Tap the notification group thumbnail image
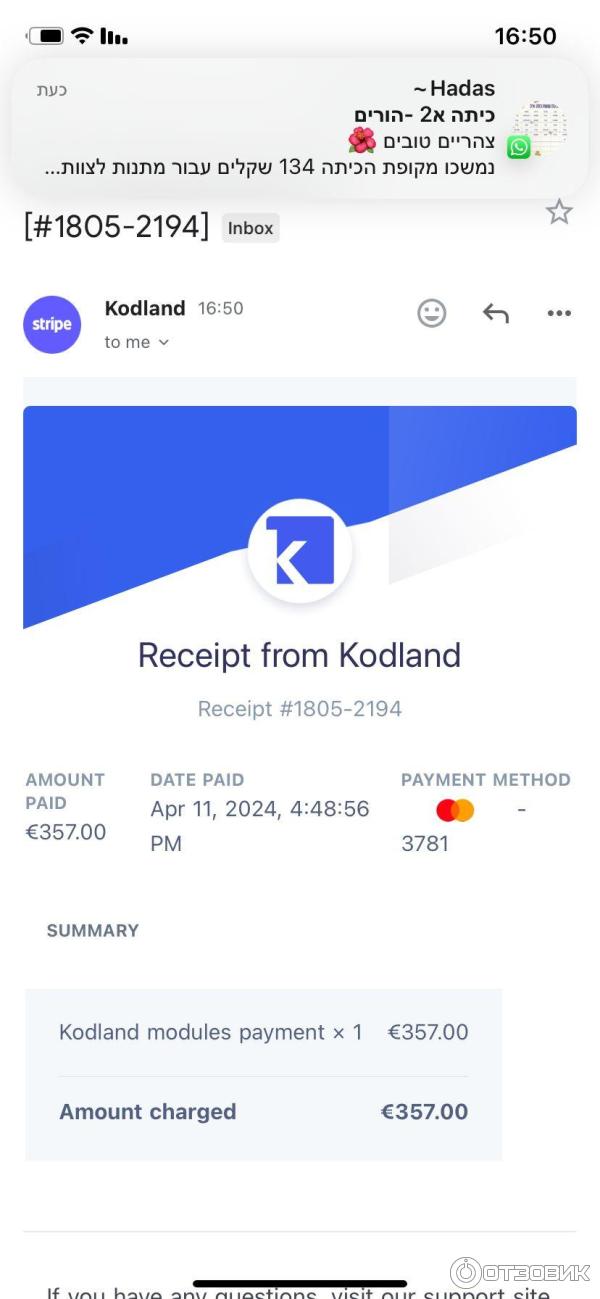This screenshot has width=600, height=1299. point(541,126)
